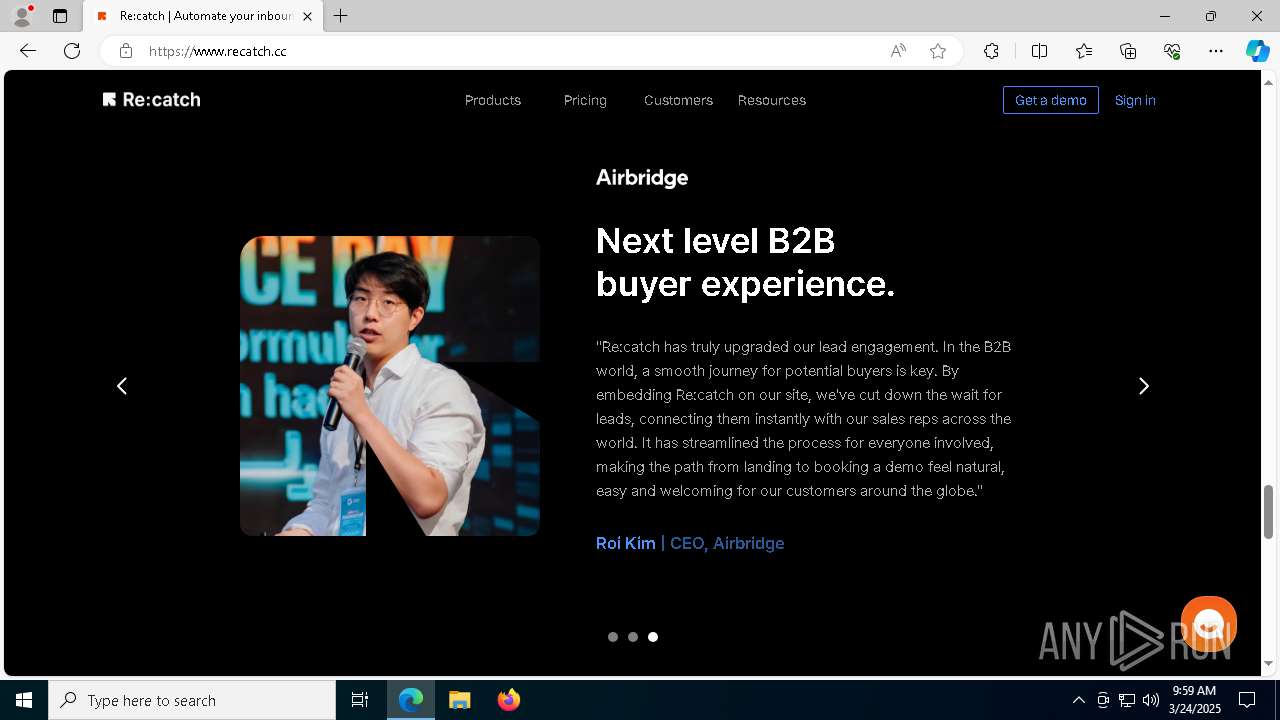Select Microsoft Edge taskbar icon
This screenshot has height=720, width=1280.
pyautogui.click(x=411, y=700)
